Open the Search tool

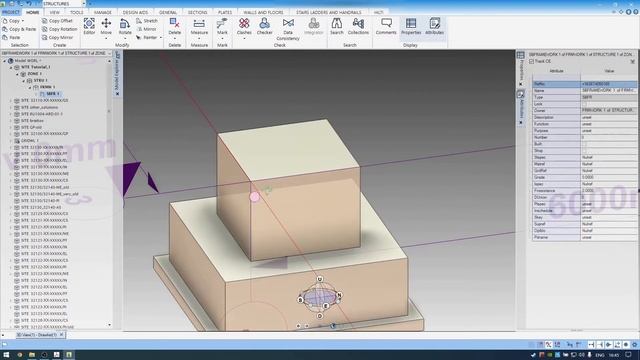coord(337,27)
